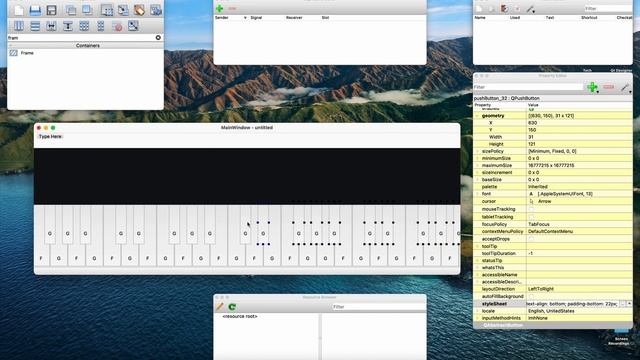Screen dimensions: 640x360
Task: Open Property Editor wrench configure menu
Action: pos(625,87)
